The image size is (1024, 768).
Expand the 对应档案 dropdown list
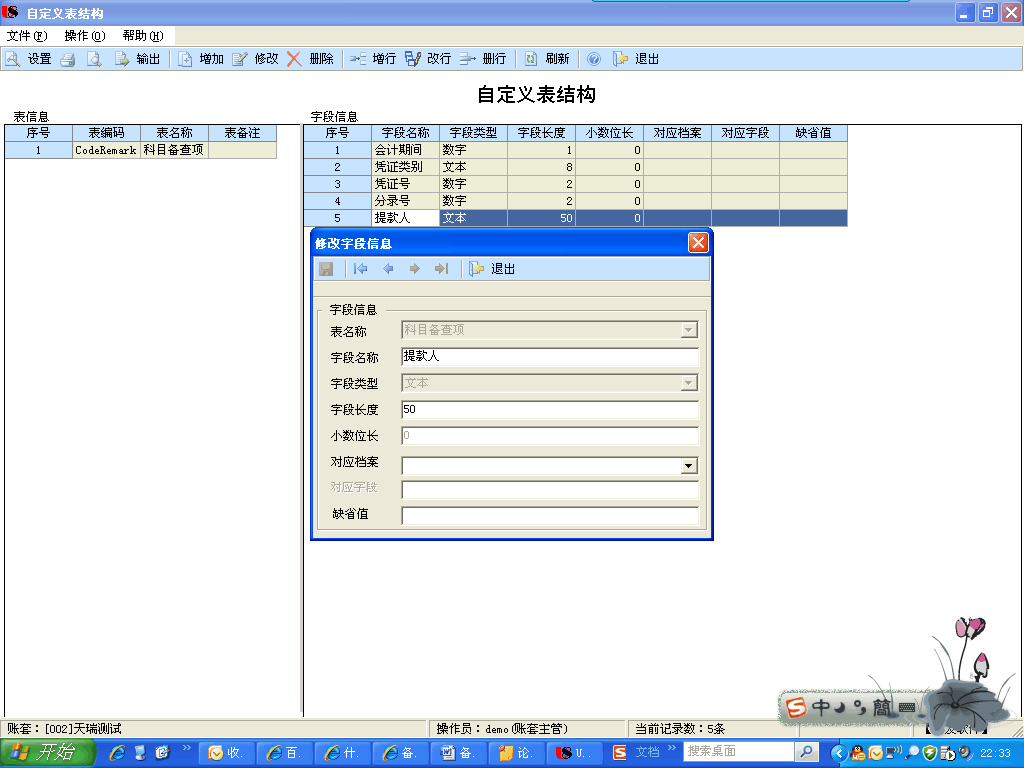click(x=688, y=466)
